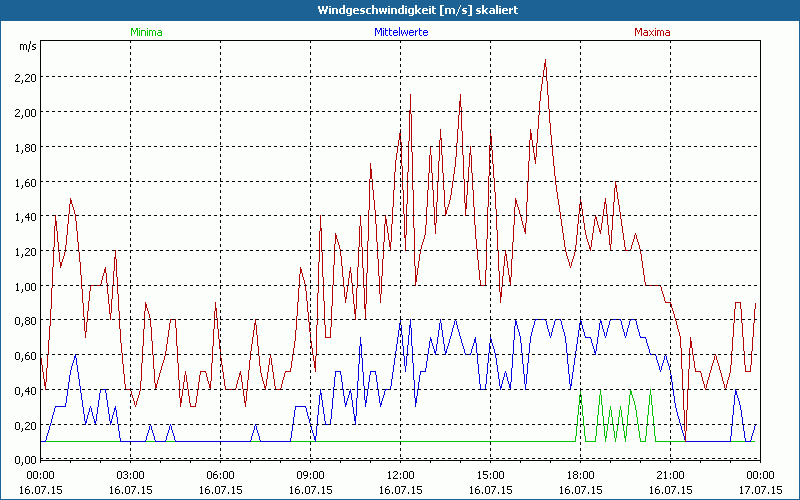800x500 pixels.
Task: Select the 0,40 y-axis label
Action: coord(26,391)
